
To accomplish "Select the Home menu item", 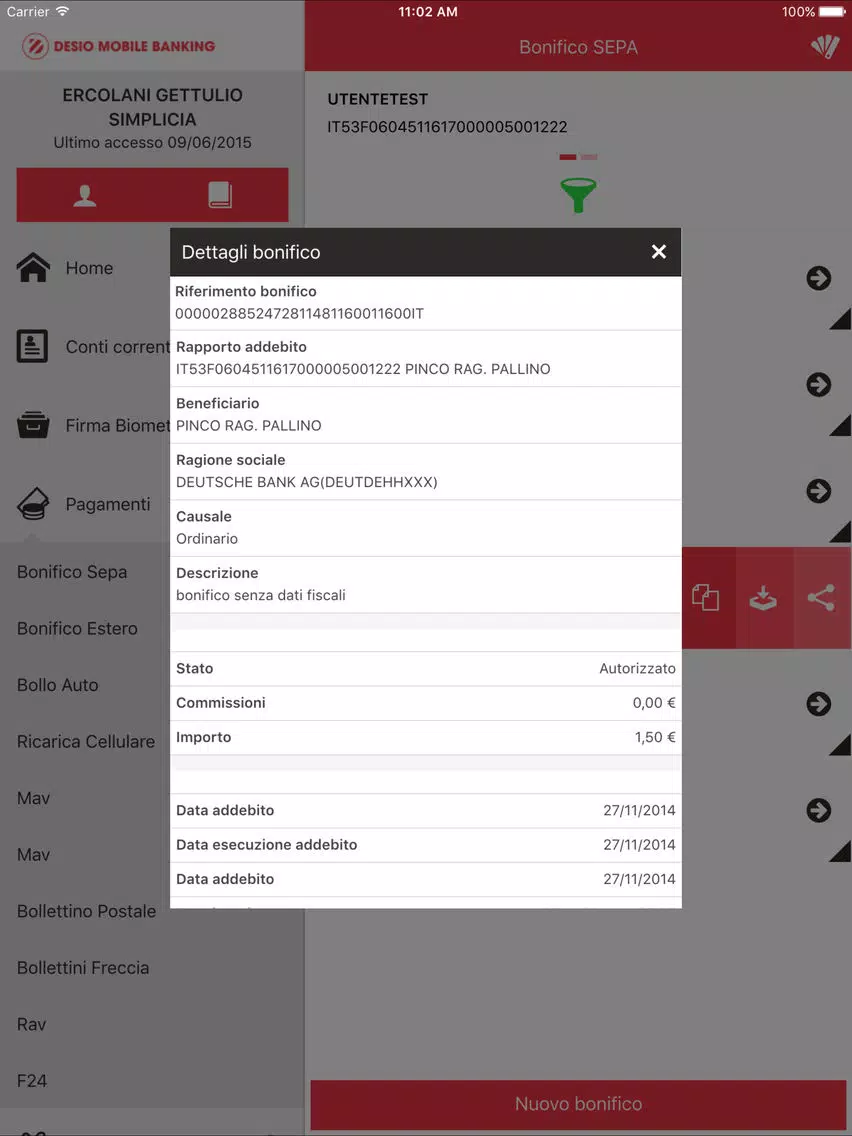I will point(89,268).
